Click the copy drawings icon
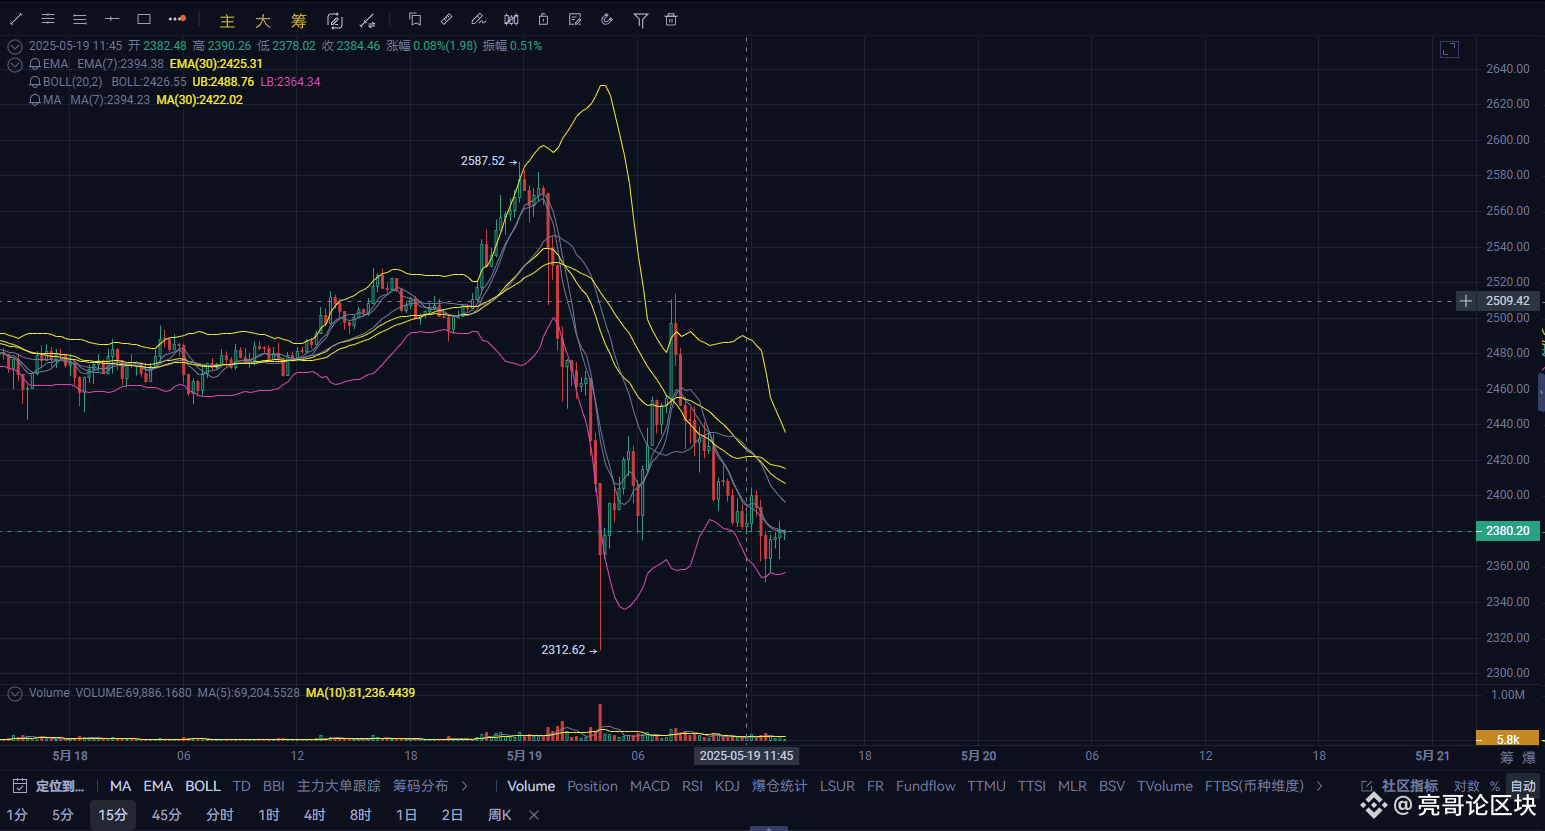The width and height of the screenshot is (1545, 831). click(415, 19)
